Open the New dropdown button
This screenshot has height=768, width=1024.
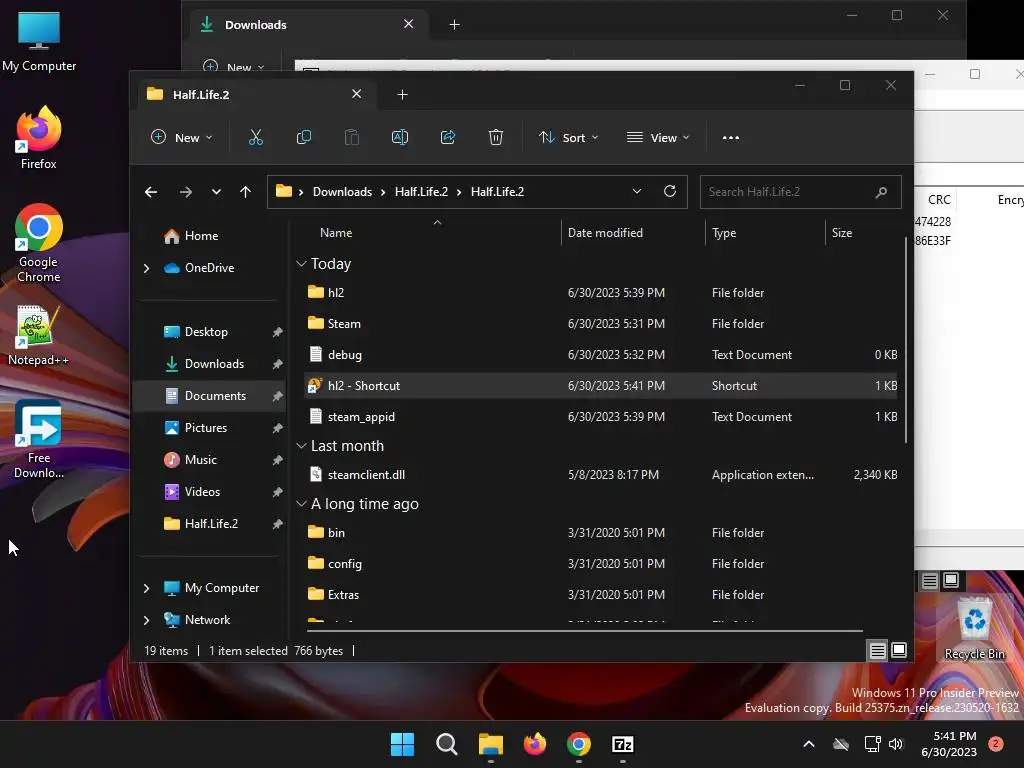click(x=182, y=137)
